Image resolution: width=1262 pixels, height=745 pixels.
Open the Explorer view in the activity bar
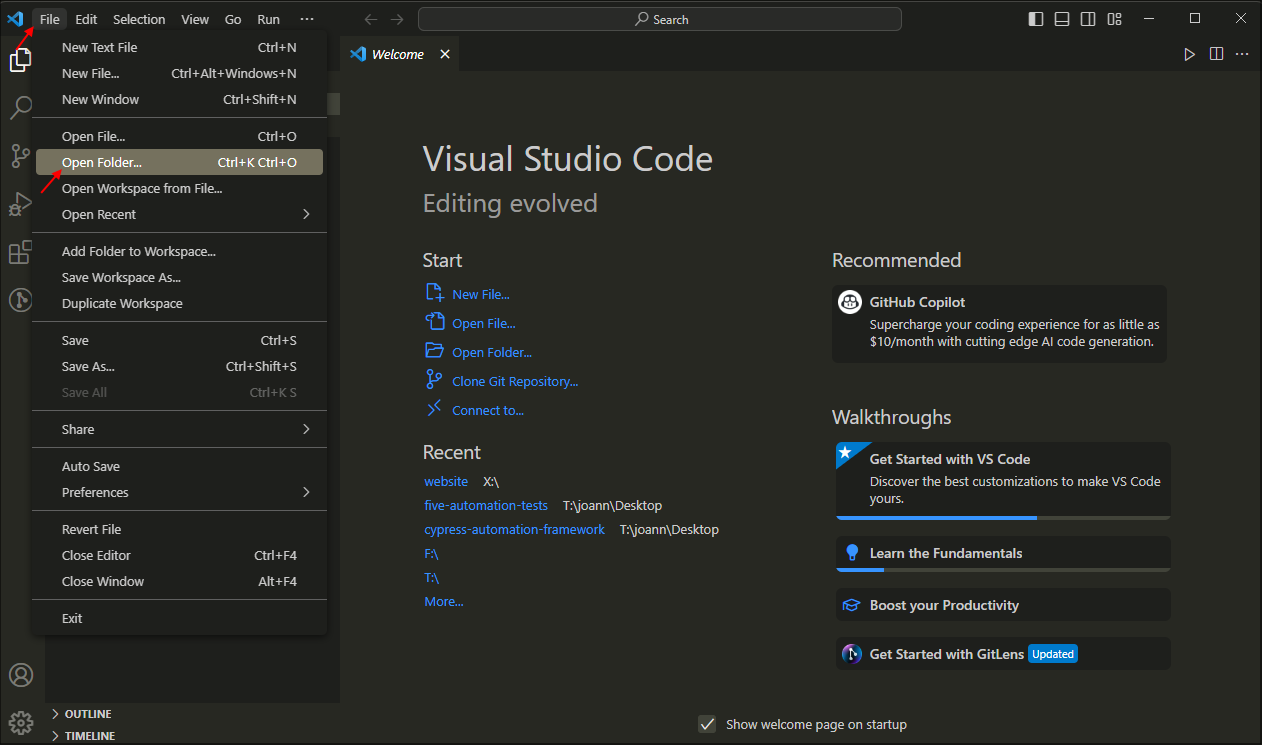pos(20,60)
